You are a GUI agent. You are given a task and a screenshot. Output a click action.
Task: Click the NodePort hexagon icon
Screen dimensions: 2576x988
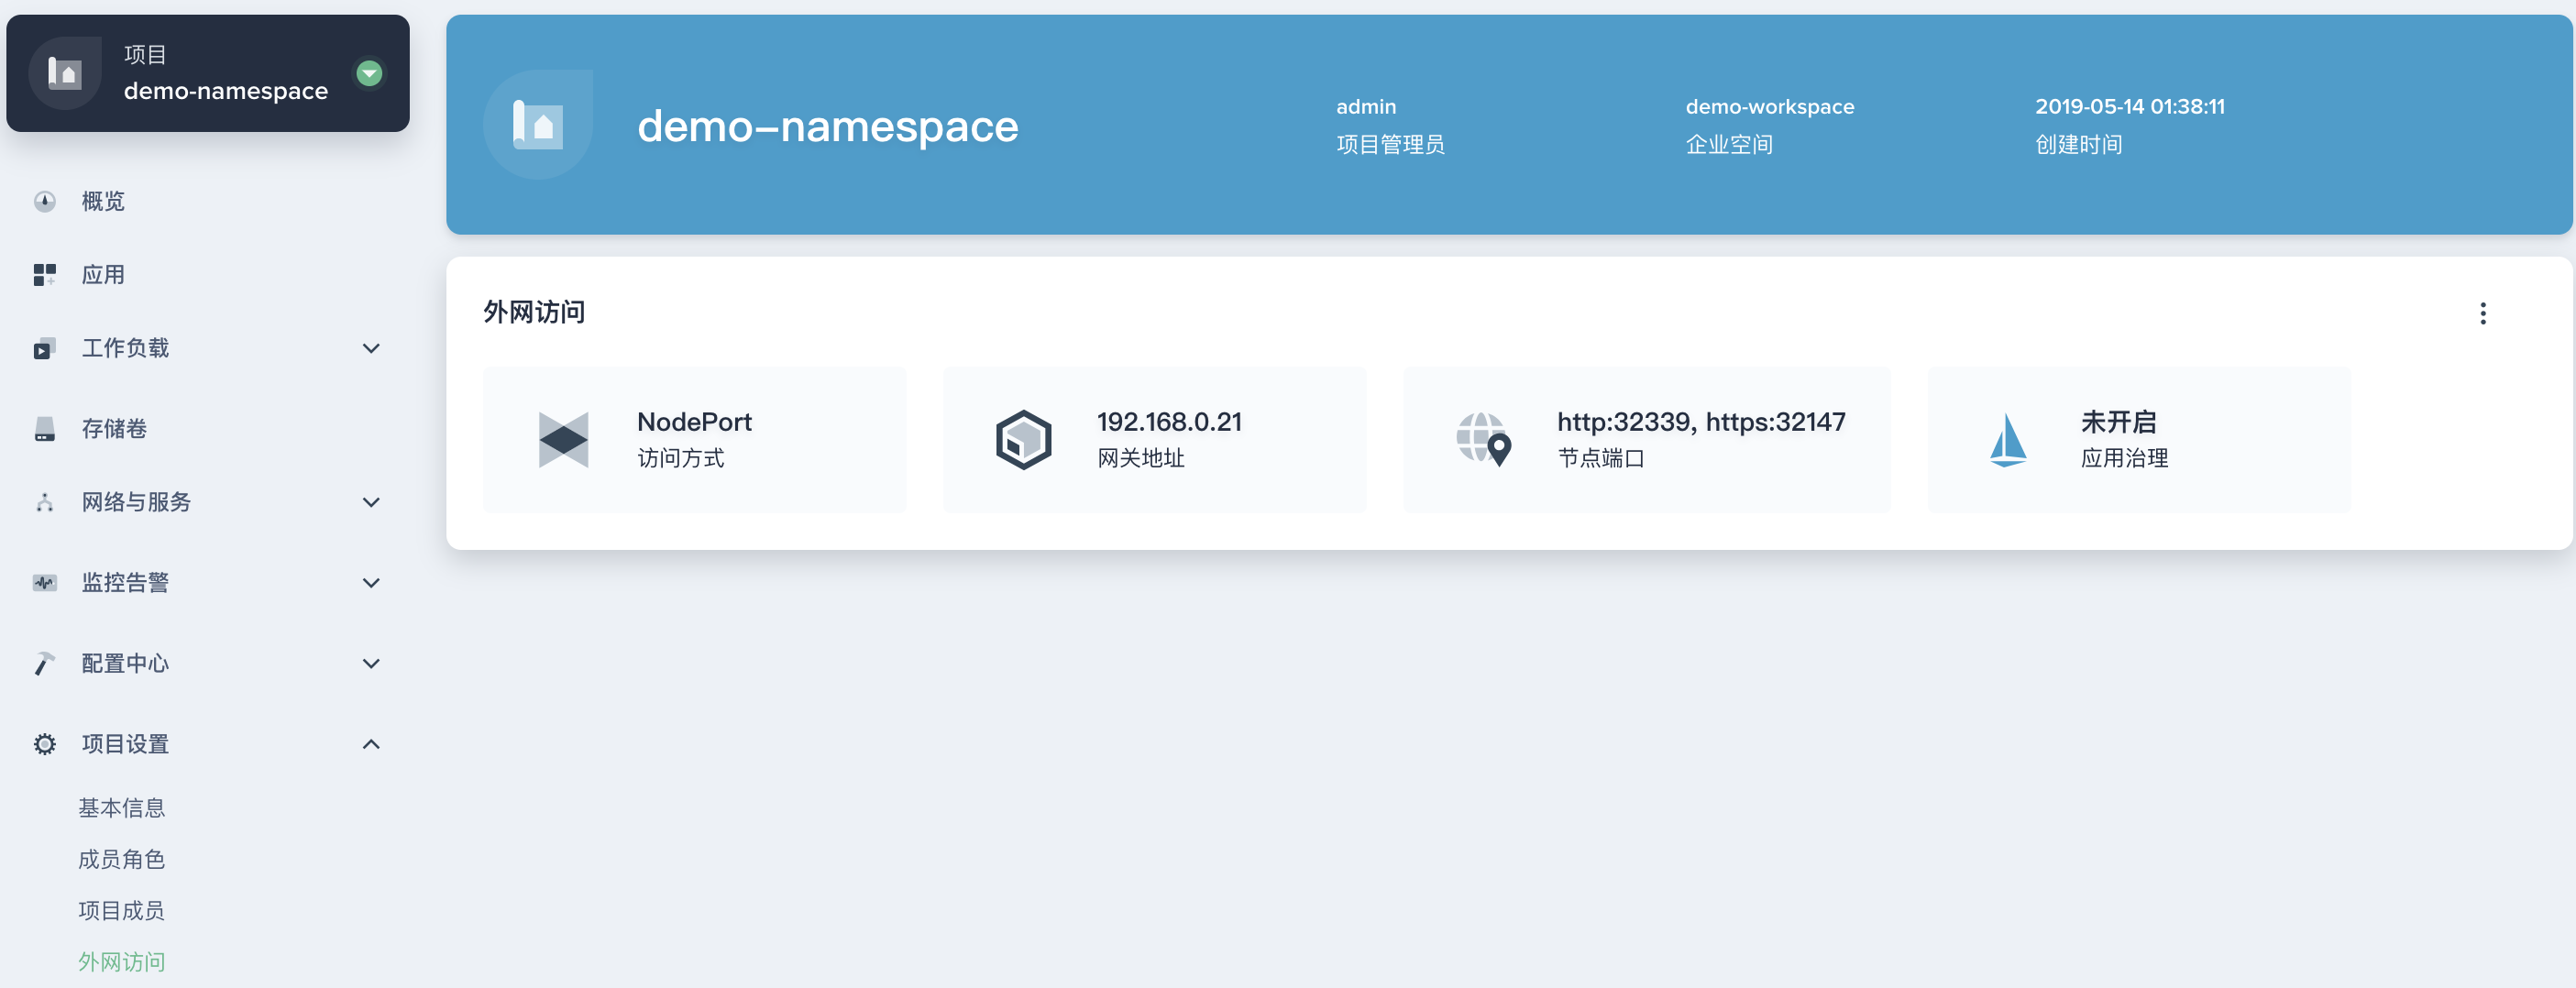click(x=562, y=438)
